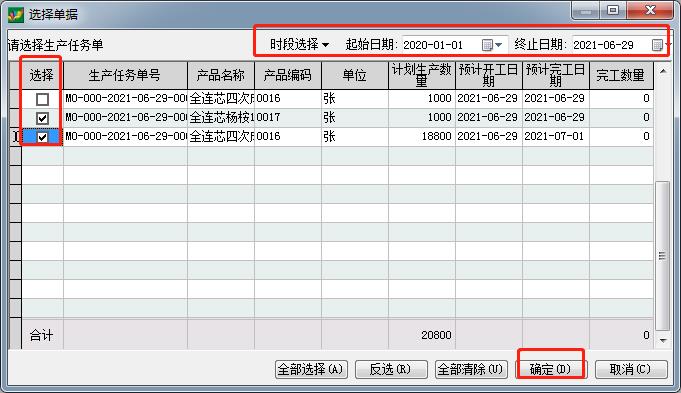
Task: Maximize the 选择单据 window
Action: [x=613, y=11]
